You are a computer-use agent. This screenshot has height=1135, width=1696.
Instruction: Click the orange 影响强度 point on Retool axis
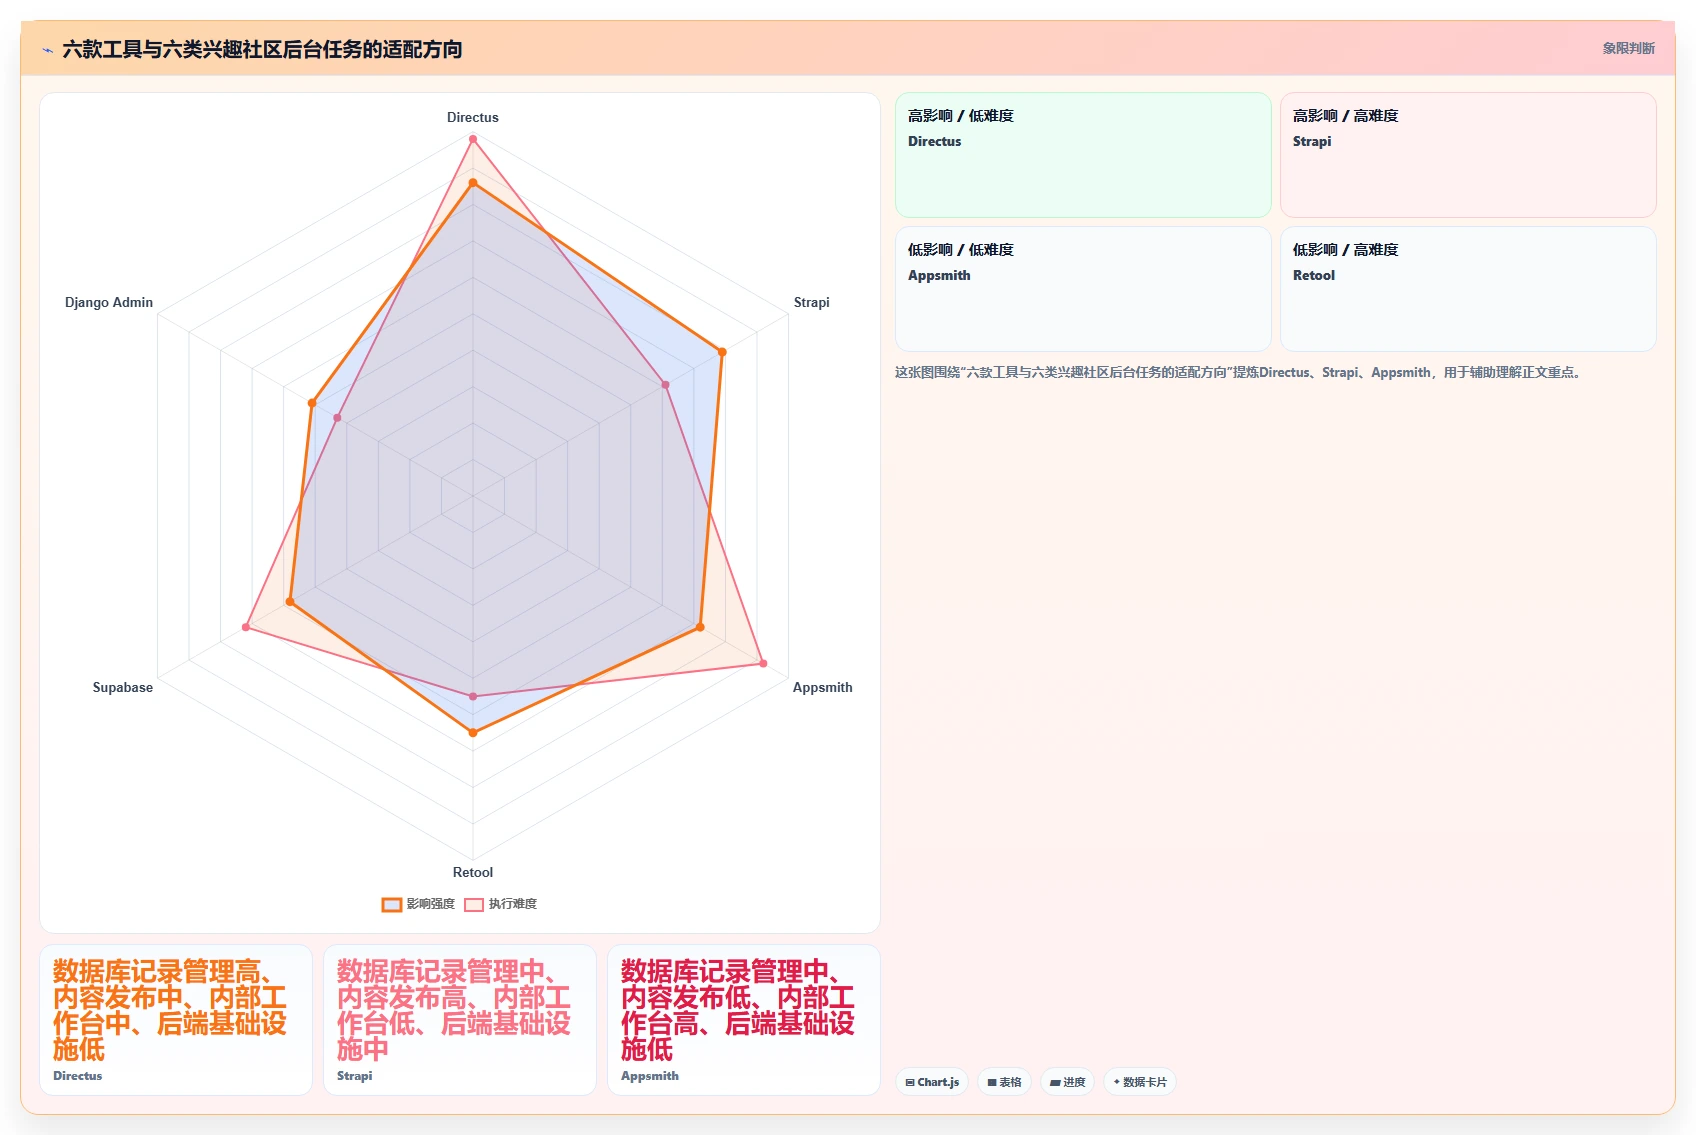click(x=473, y=733)
